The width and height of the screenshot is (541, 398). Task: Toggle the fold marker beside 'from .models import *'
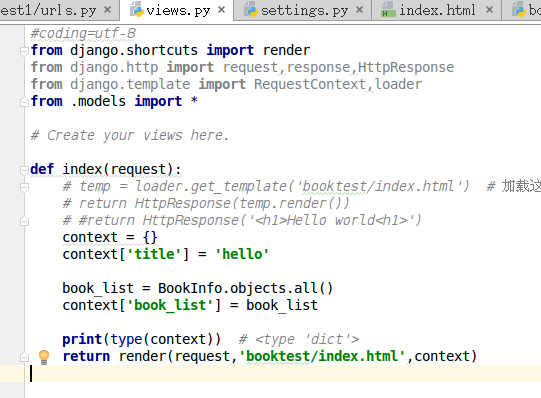pyautogui.click(x=24, y=102)
